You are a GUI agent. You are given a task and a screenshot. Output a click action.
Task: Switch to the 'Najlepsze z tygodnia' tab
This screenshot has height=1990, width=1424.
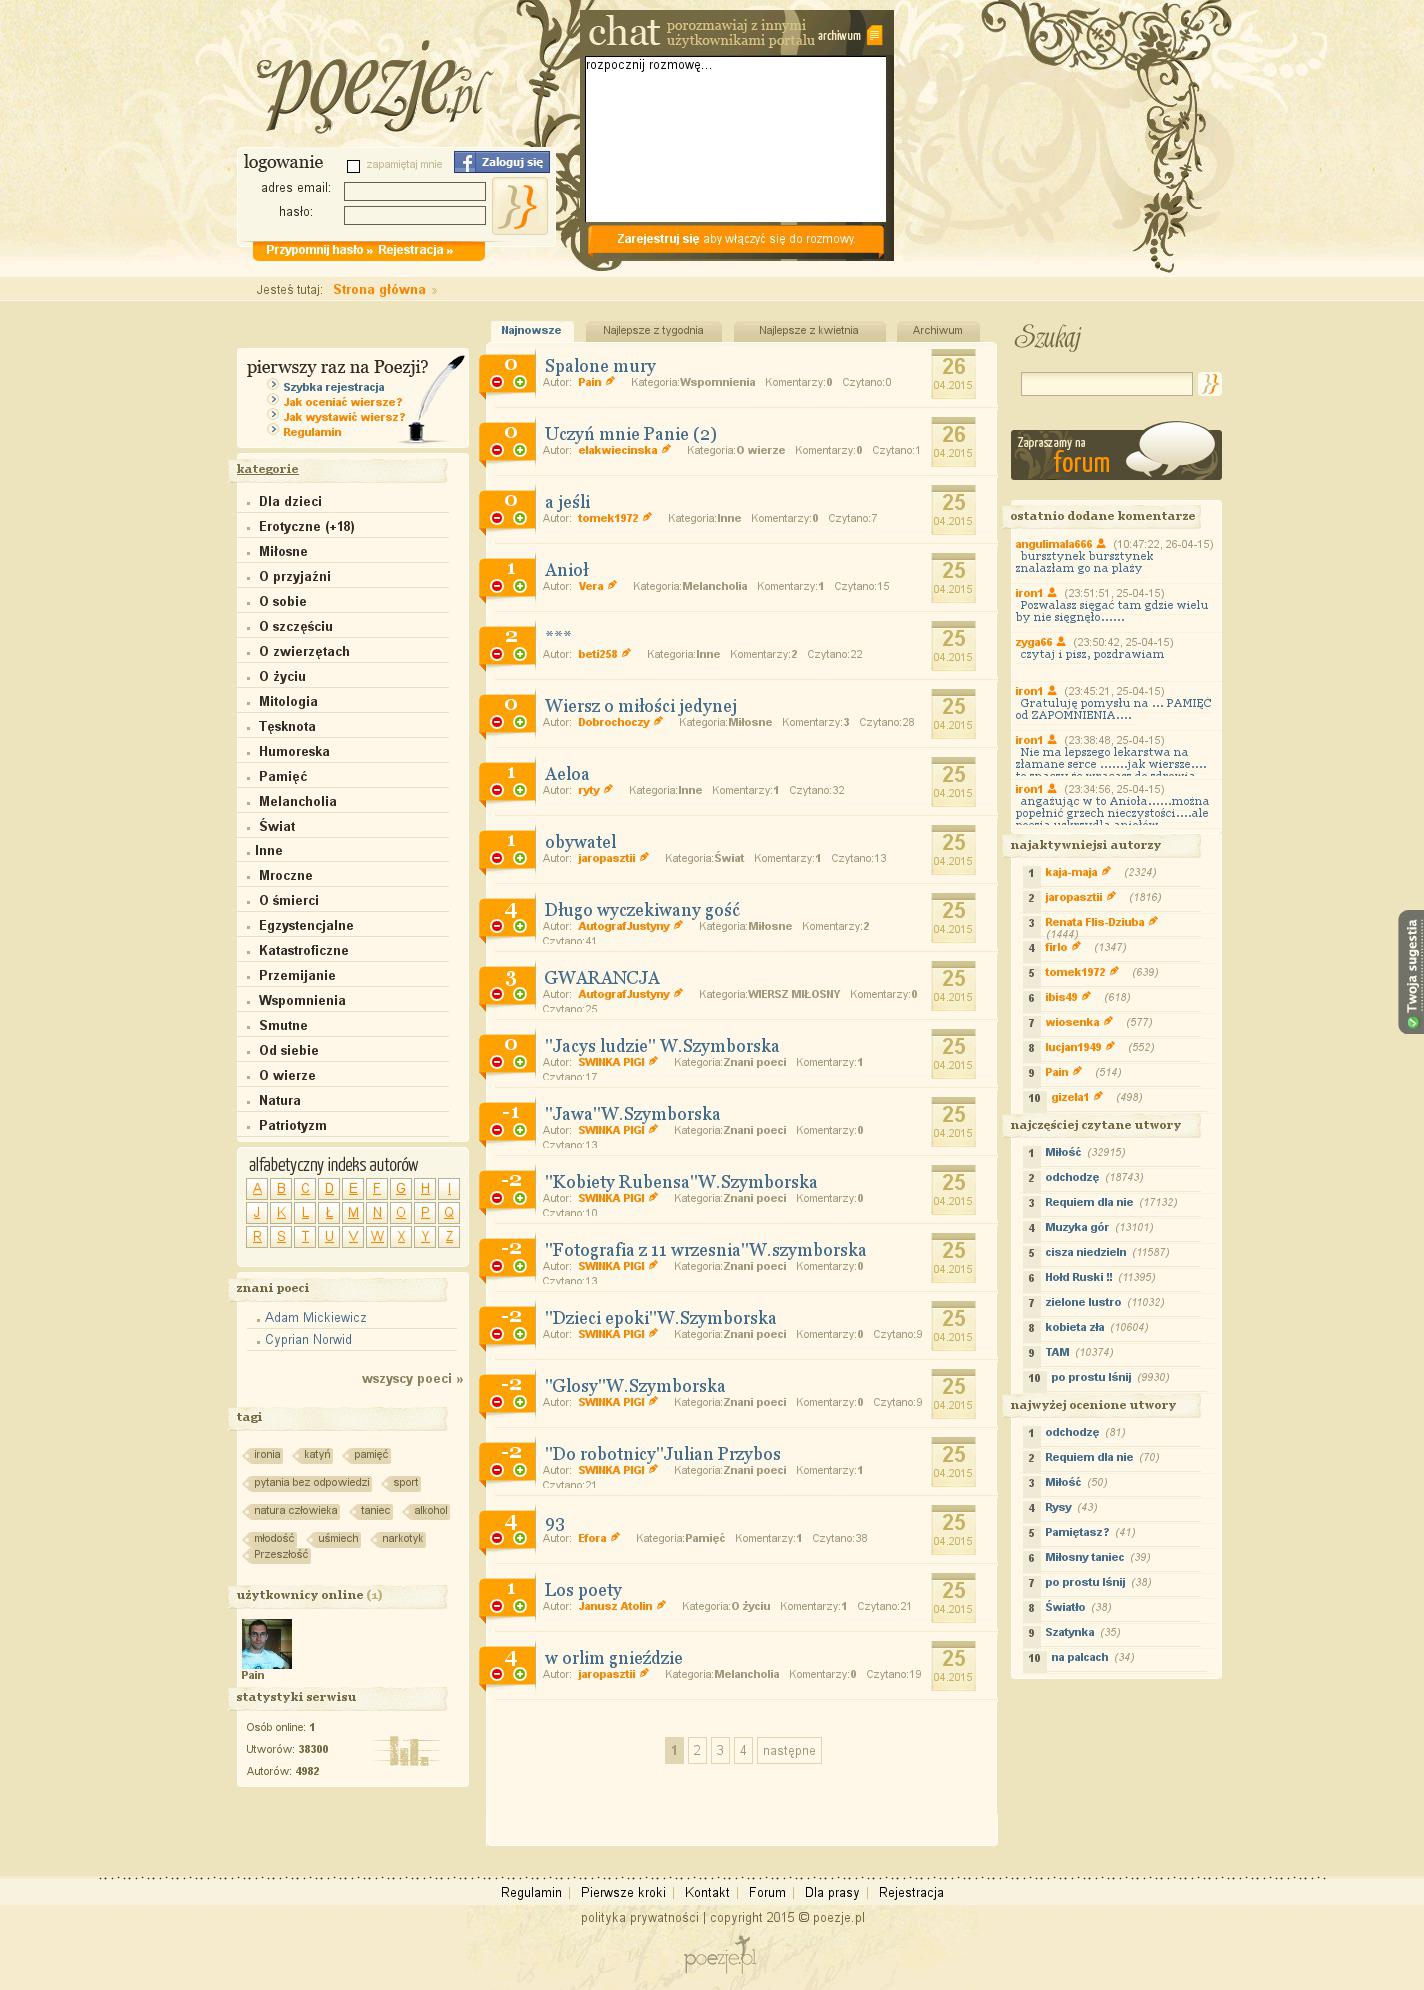pos(653,331)
